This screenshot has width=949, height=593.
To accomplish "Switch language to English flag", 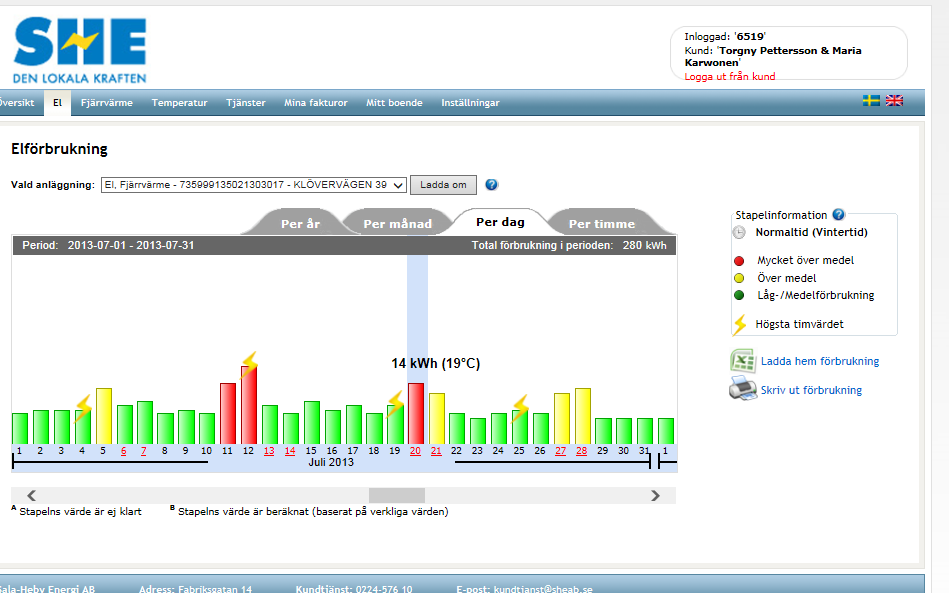I will [894, 100].
